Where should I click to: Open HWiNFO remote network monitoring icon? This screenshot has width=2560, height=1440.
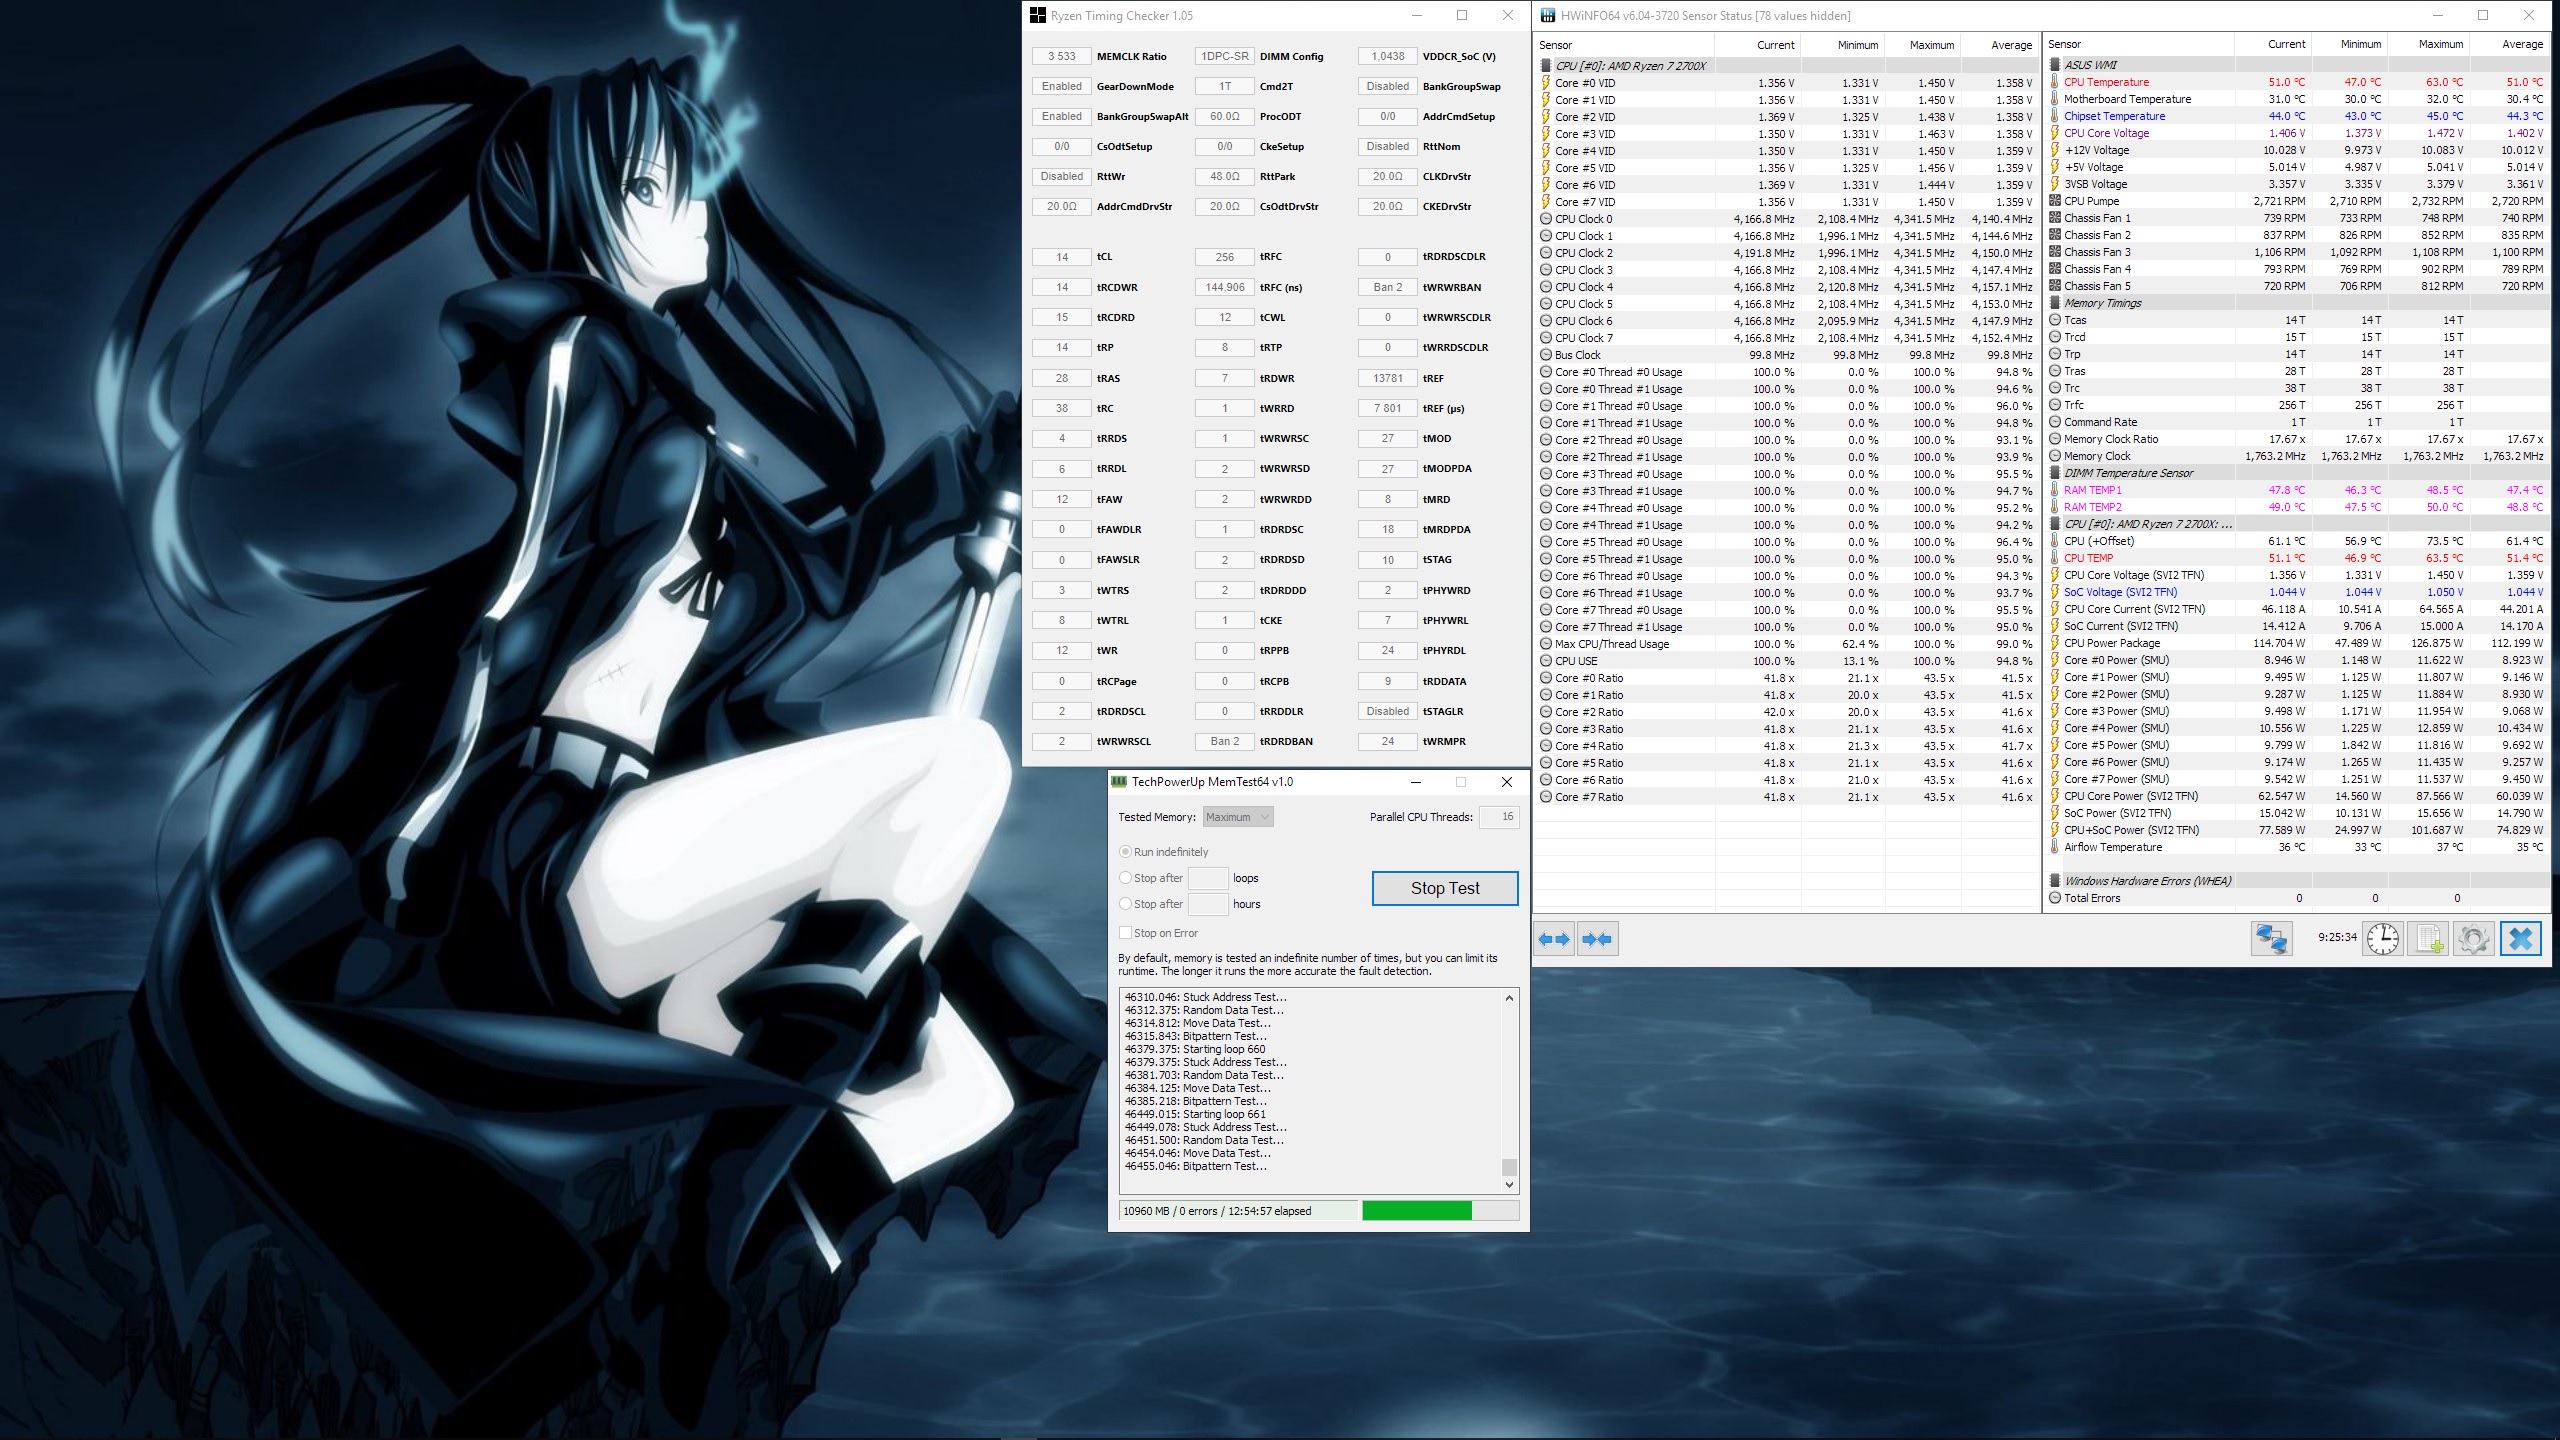click(x=2271, y=939)
